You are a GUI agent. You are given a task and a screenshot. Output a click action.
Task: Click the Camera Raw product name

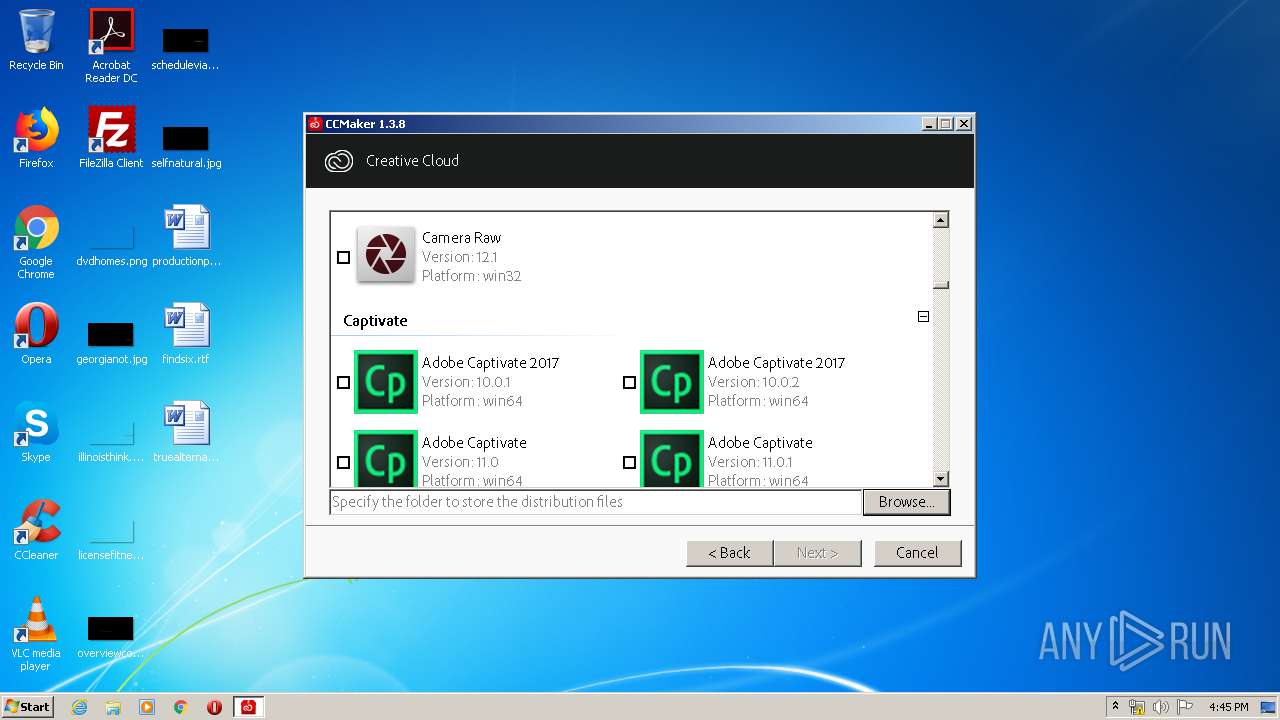[461, 238]
